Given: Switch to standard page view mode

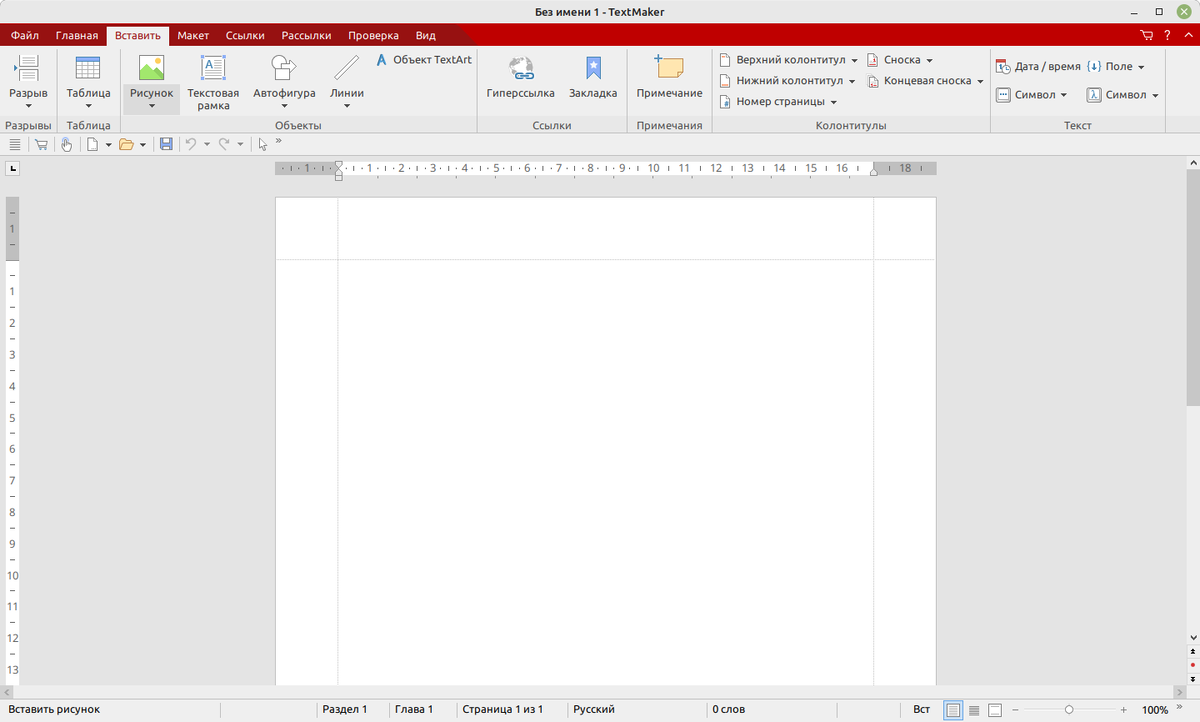Looking at the screenshot, I should [x=953, y=710].
